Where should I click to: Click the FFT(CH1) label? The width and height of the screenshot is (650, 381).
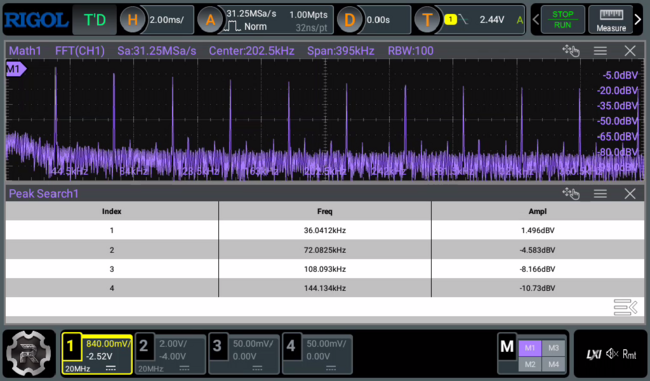80,51
